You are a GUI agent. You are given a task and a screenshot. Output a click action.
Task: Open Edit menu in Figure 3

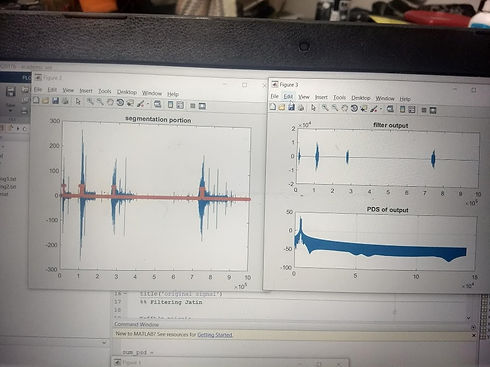(288, 96)
